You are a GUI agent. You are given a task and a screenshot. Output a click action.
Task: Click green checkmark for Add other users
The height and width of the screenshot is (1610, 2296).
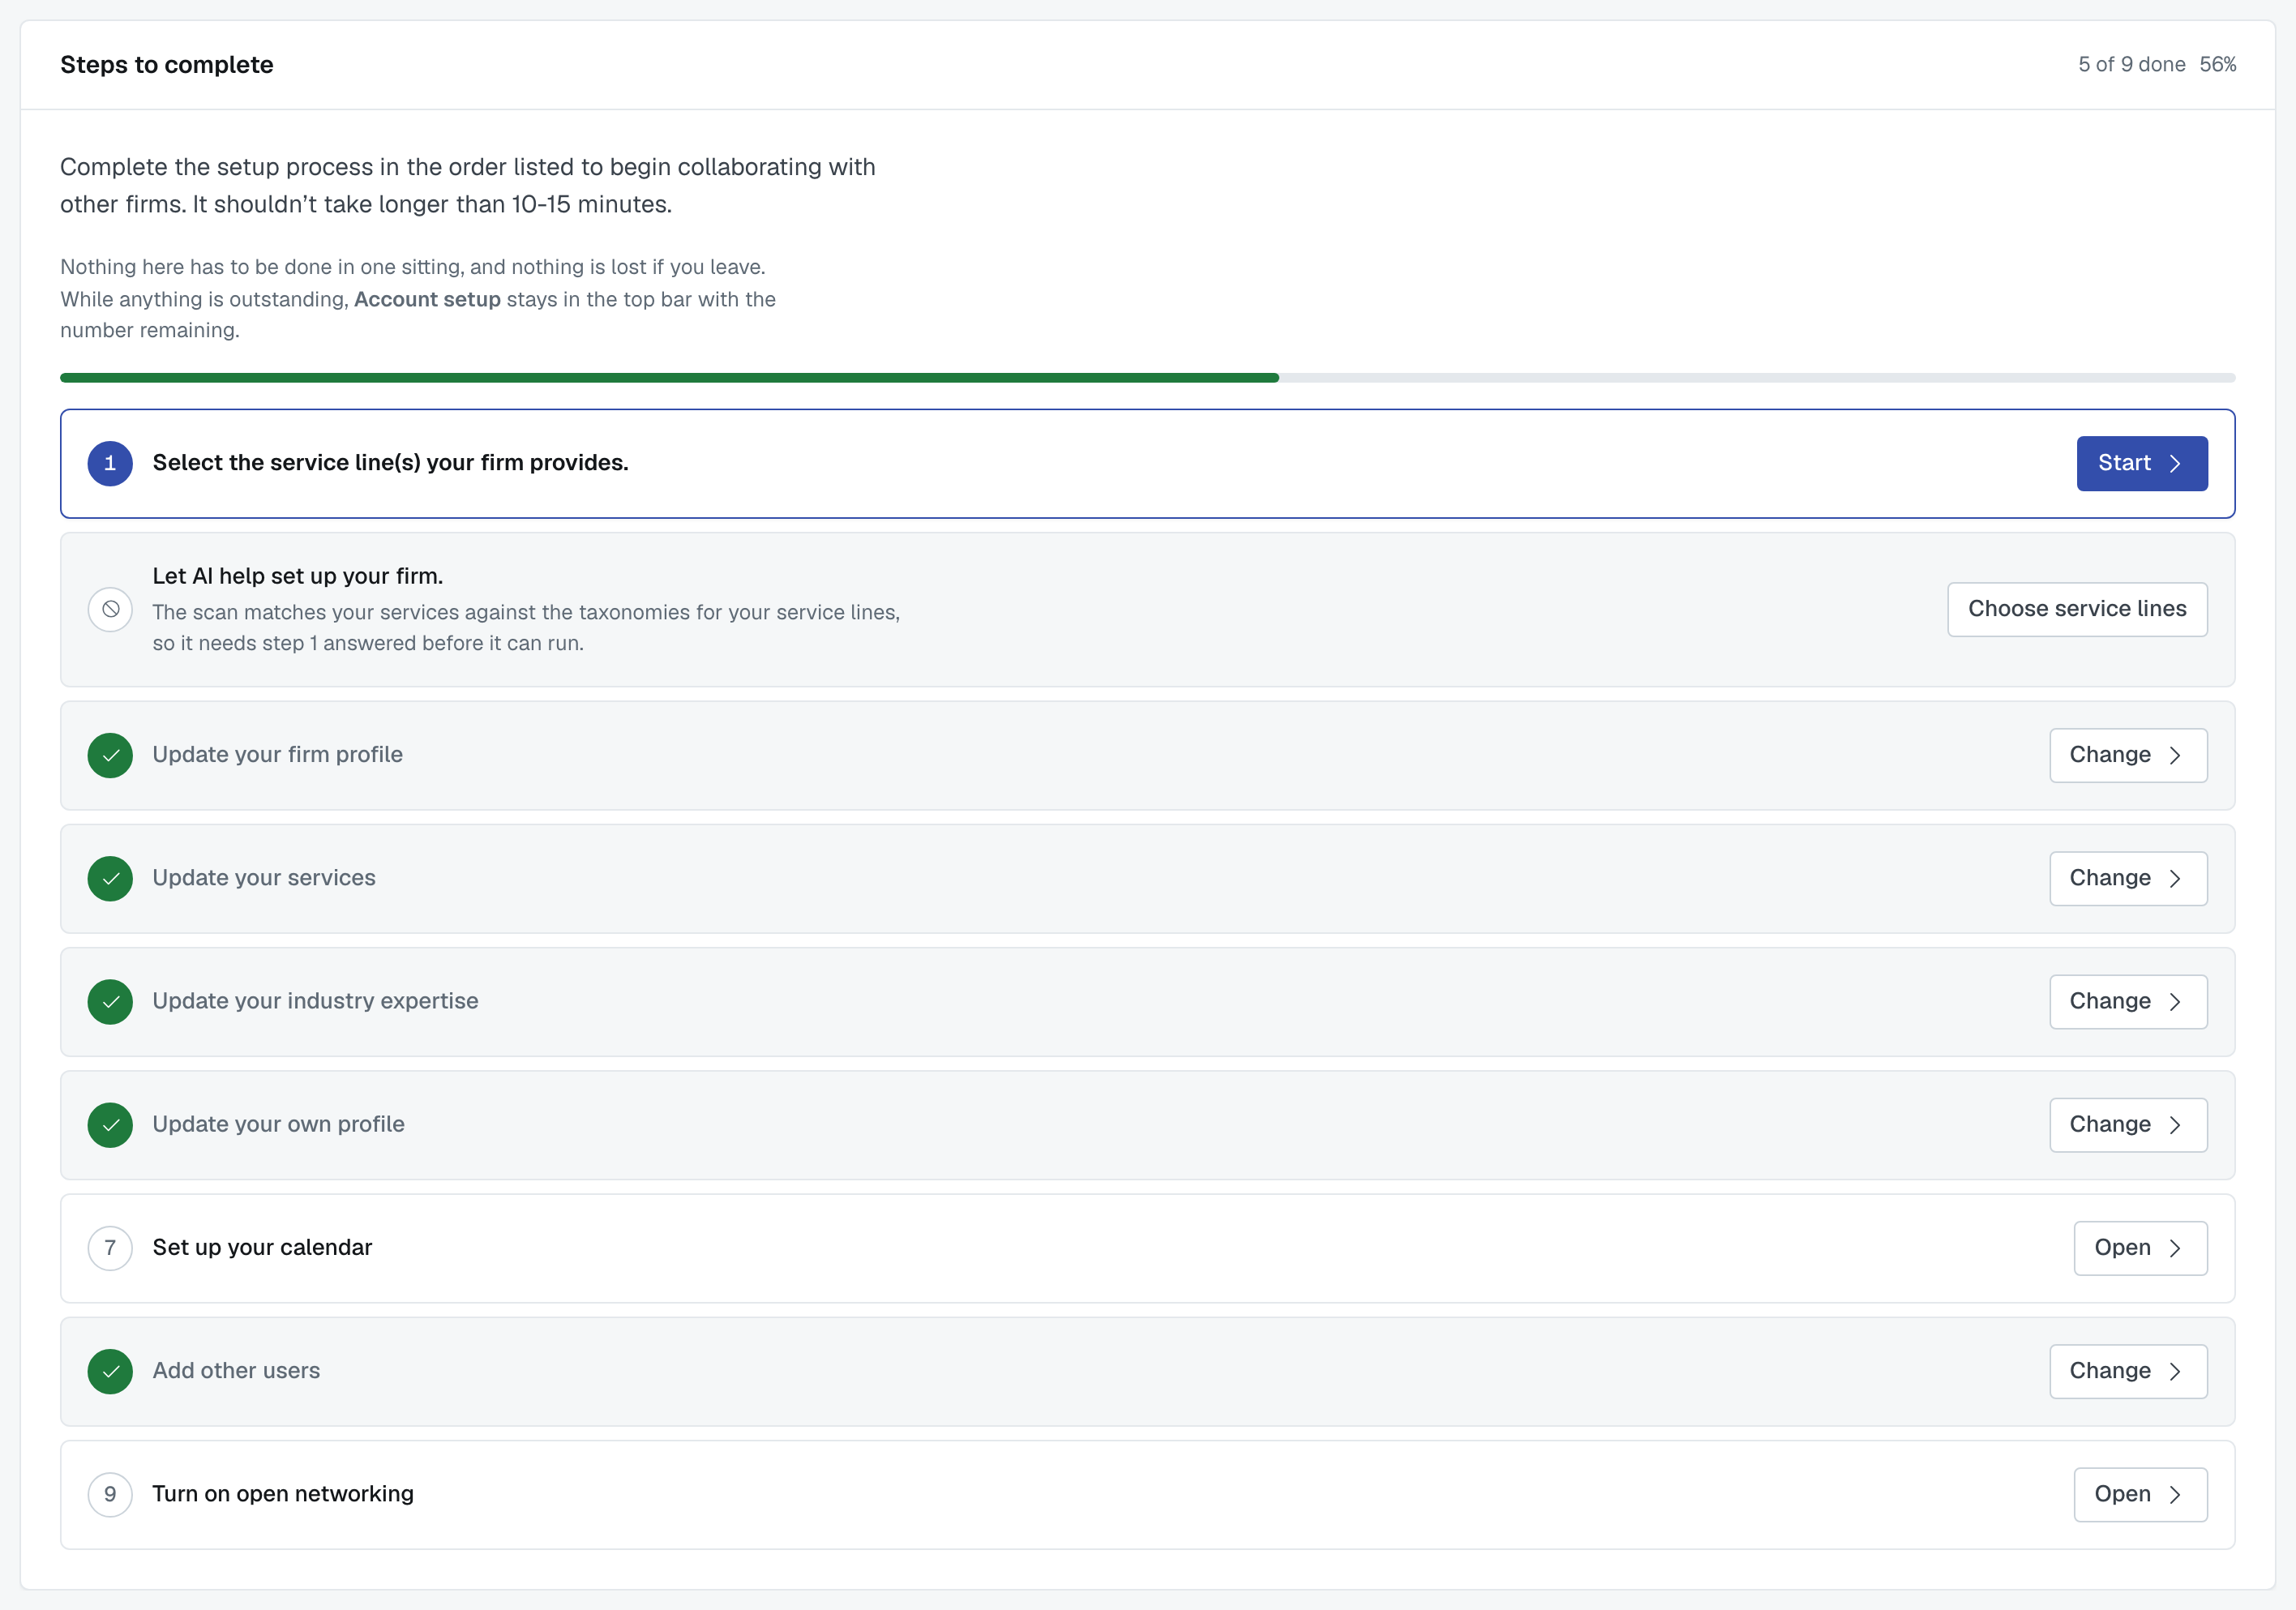point(110,1371)
